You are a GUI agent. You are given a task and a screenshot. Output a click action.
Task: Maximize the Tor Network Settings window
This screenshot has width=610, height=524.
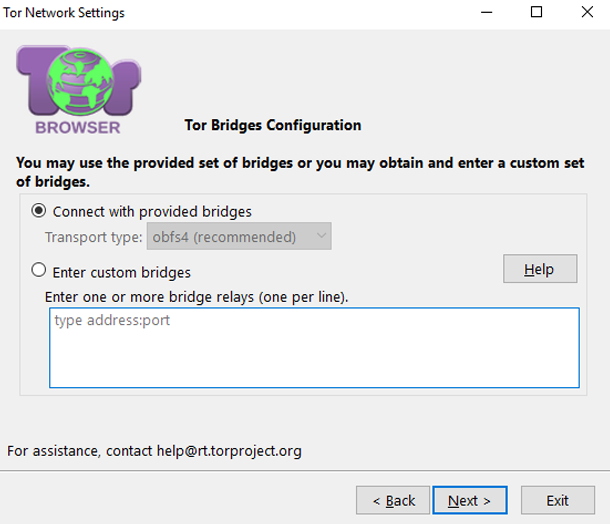pyautogui.click(x=536, y=13)
